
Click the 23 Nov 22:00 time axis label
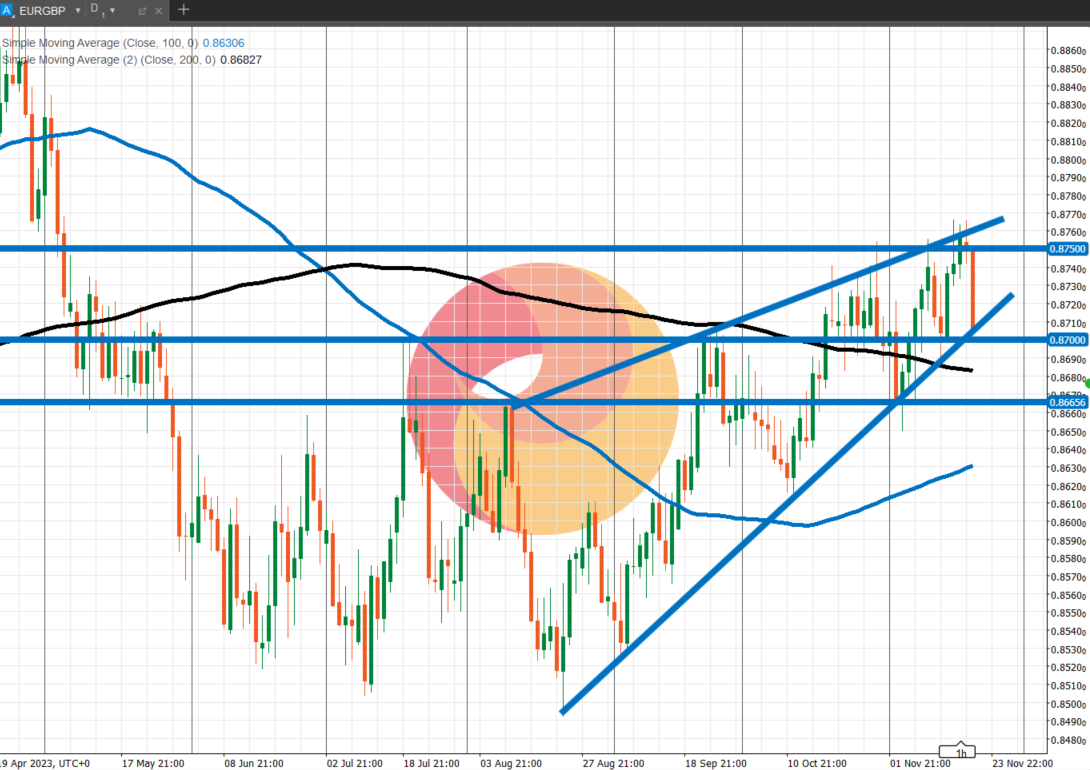(1022, 763)
